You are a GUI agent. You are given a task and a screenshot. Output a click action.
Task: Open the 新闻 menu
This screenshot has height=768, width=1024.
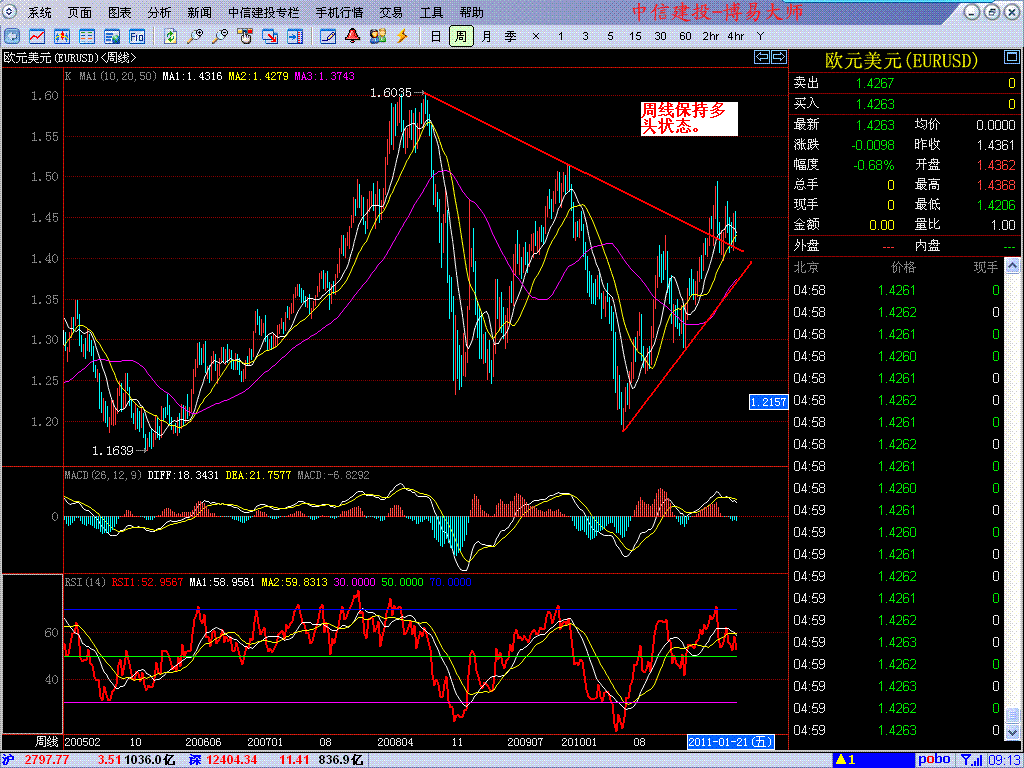(x=199, y=12)
